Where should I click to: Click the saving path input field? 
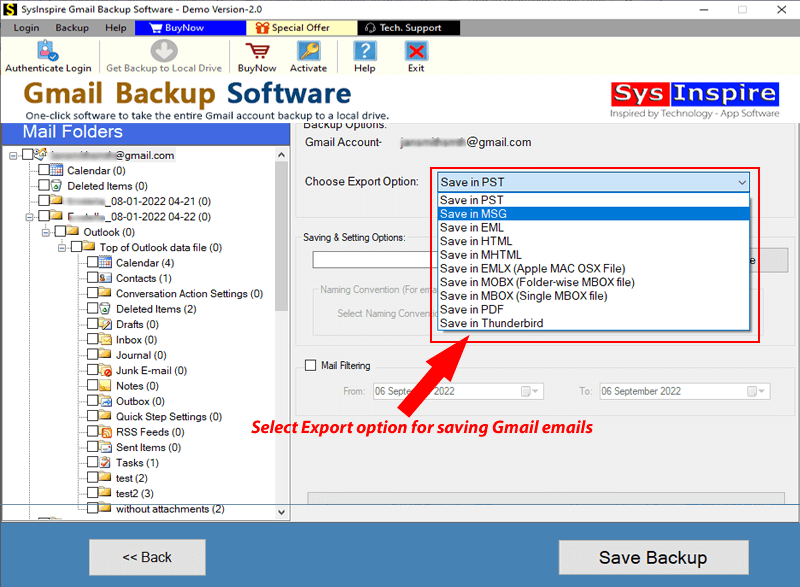tap(373, 260)
